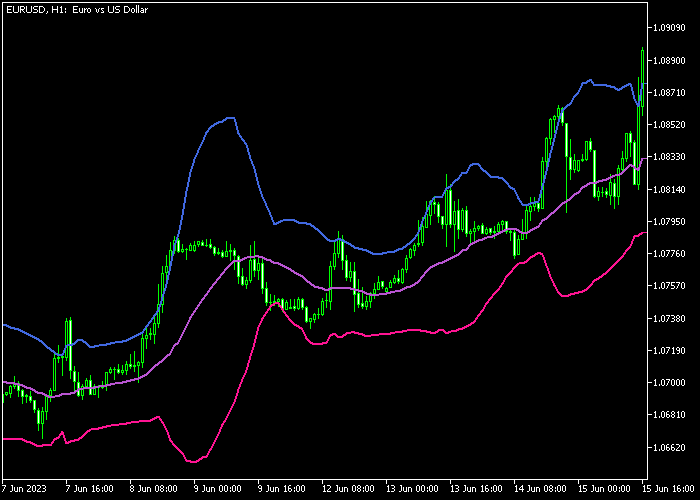Click price label 1.07000
The width and height of the screenshot is (700, 500).
[x=669, y=383]
